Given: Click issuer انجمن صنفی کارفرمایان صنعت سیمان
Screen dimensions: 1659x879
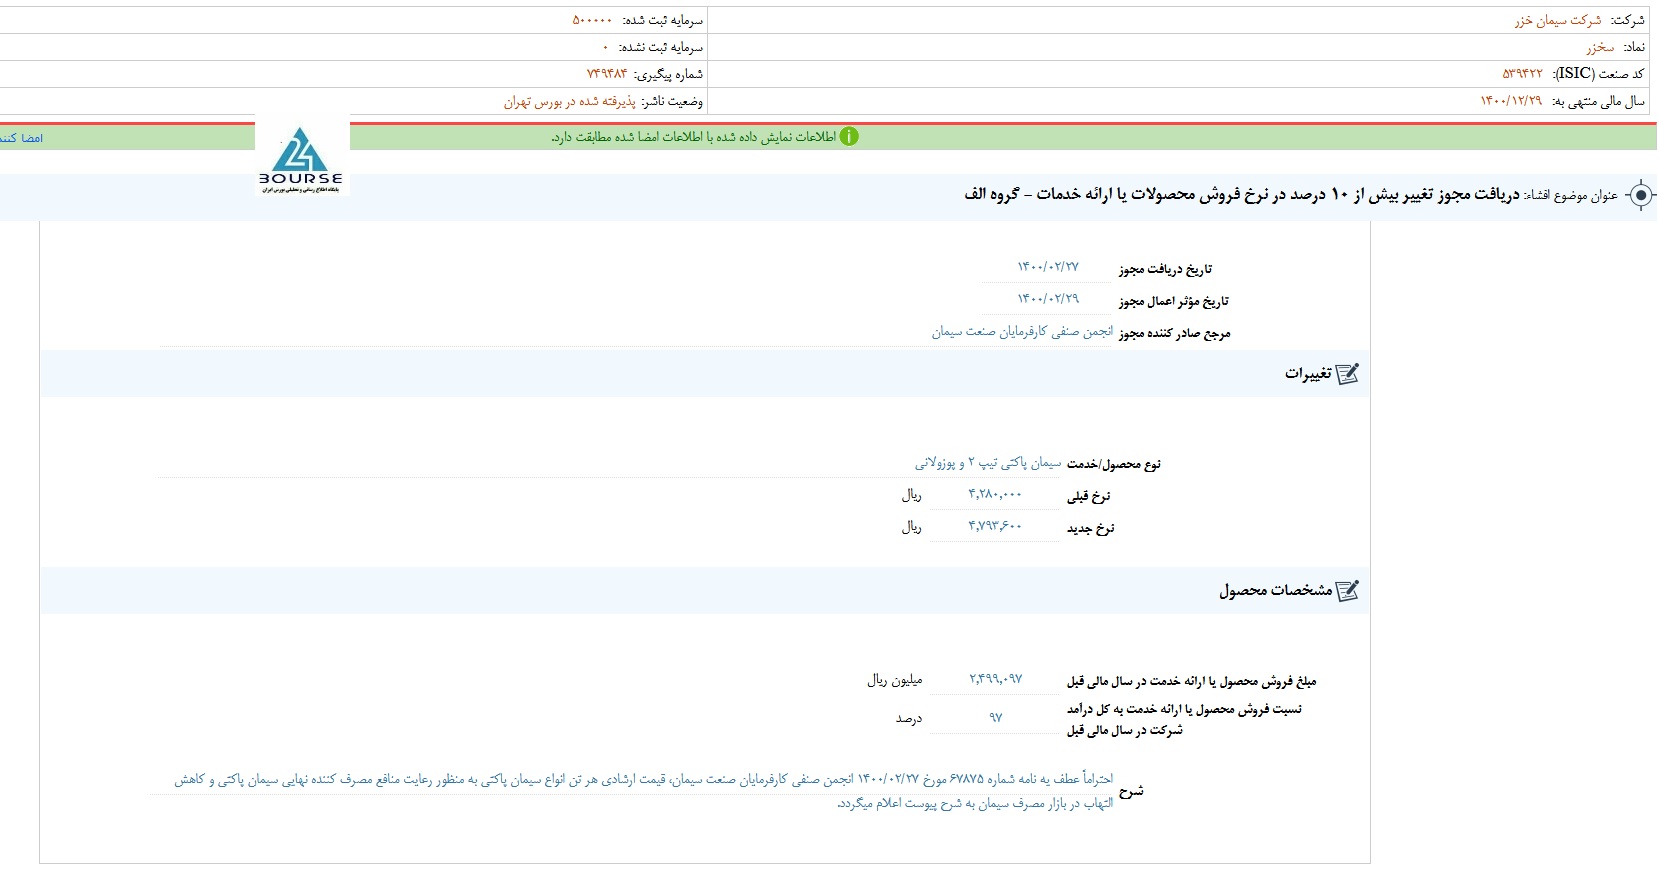Looking at the screenshot, I should point(1022,332).
